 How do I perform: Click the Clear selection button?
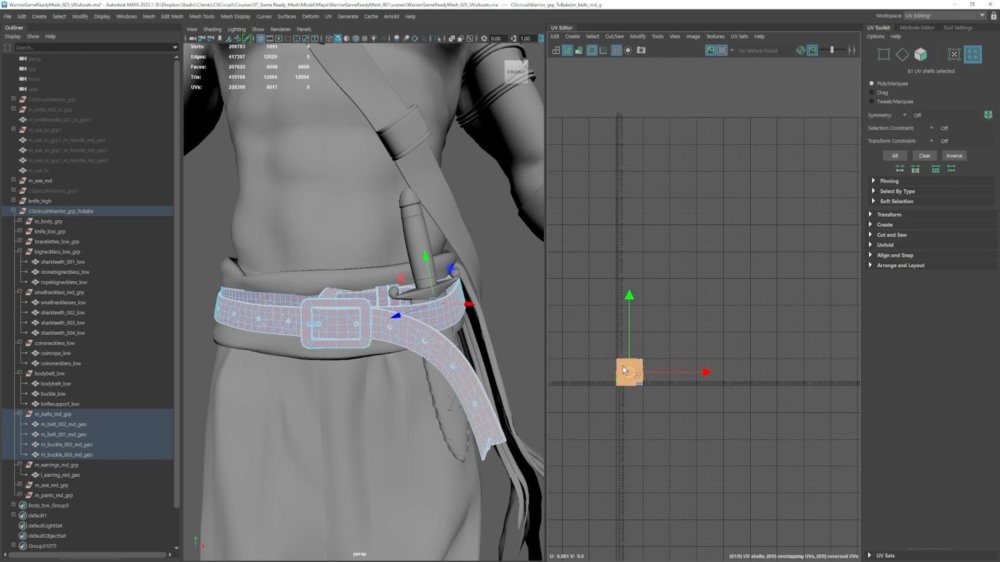click(x=924, y=156)
